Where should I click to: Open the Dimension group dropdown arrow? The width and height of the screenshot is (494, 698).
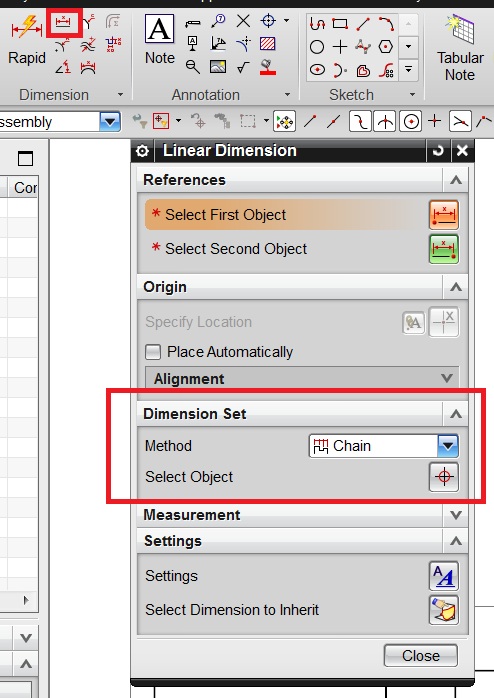[x=120, y=94]
